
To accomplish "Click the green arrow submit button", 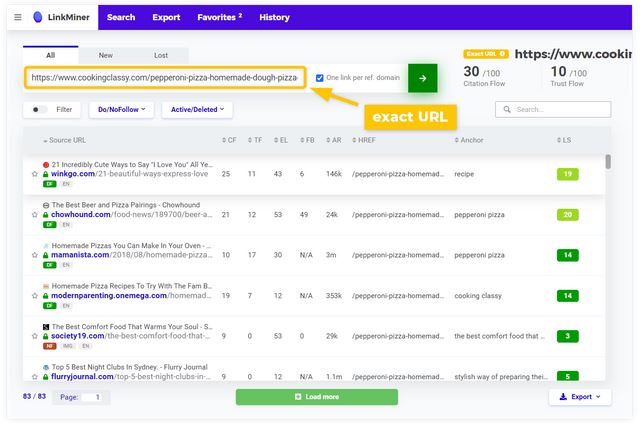I will point(422,78).
